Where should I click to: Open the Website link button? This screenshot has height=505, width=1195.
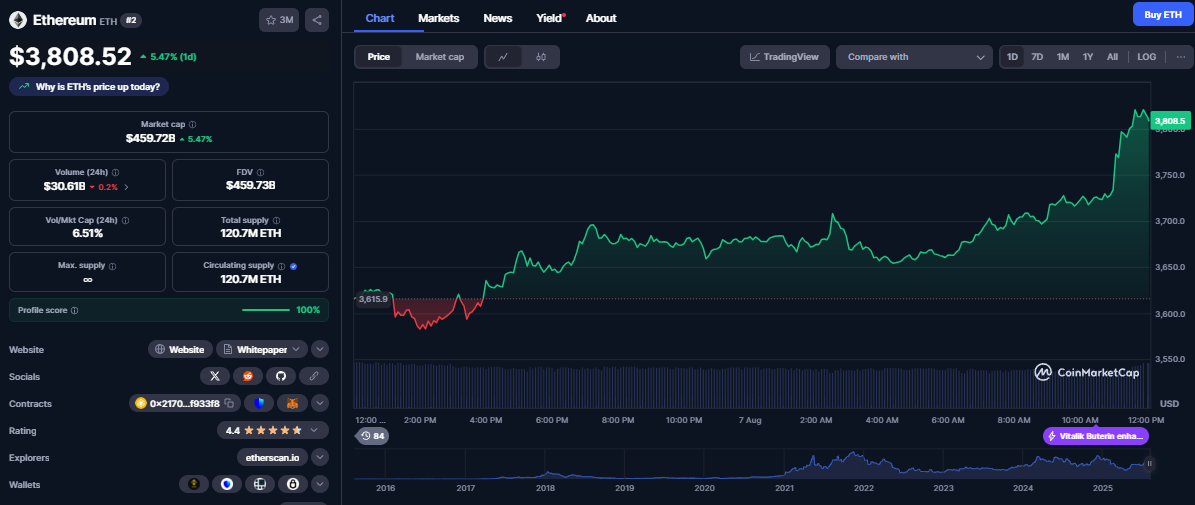click(x=180, y=349)
